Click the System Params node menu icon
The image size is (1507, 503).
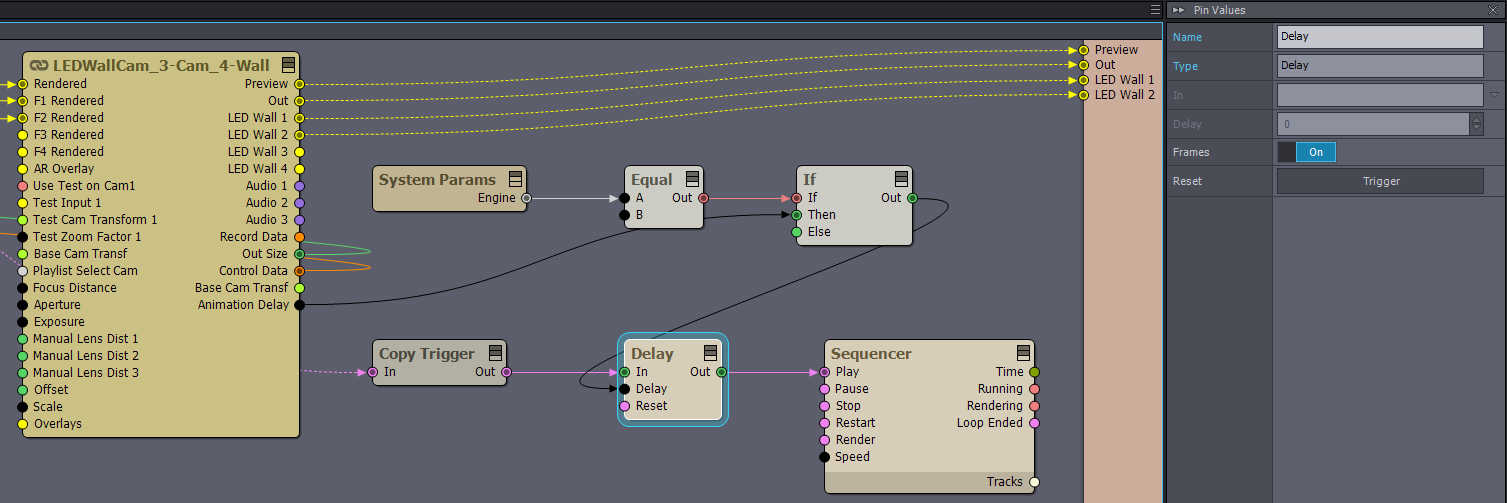click(515, 180)
